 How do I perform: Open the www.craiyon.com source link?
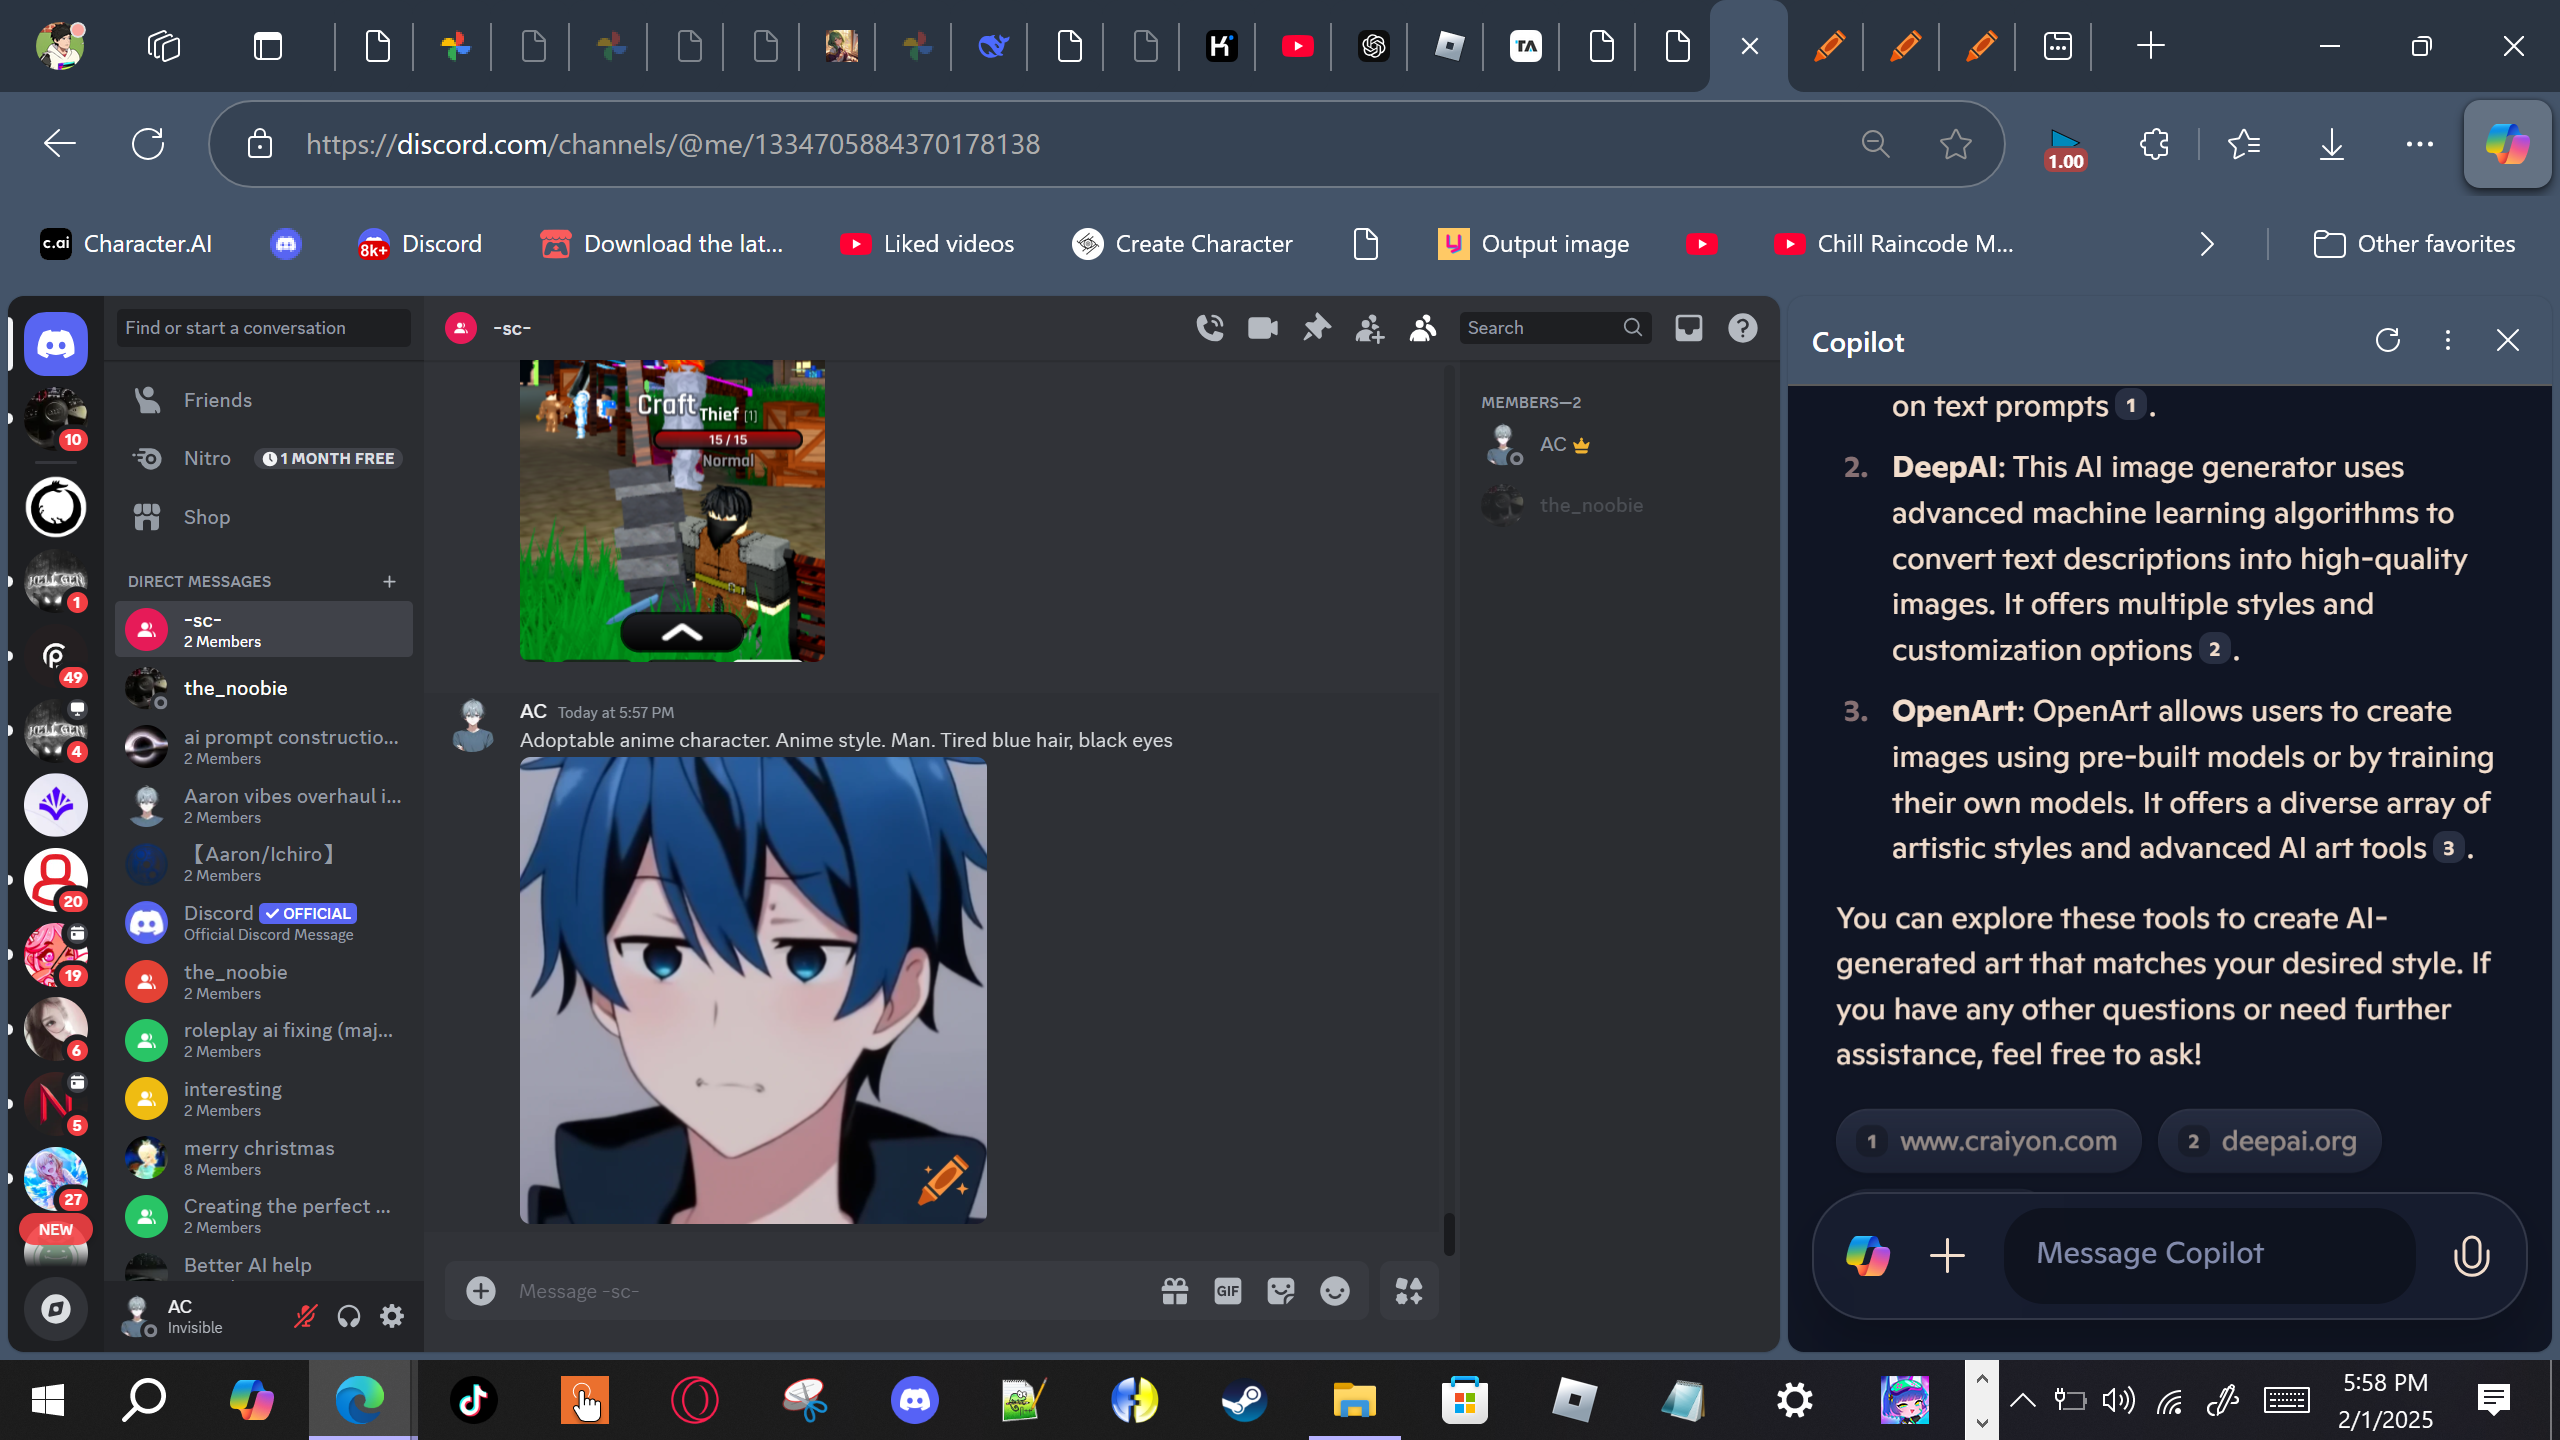click(1988, 1141)
